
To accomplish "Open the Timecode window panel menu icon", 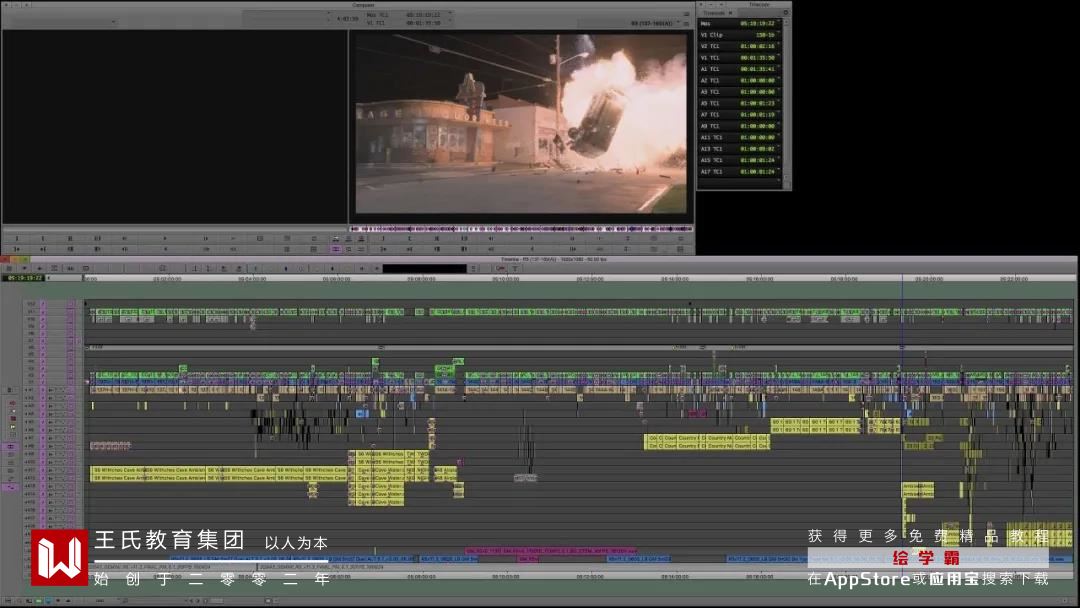I will (x=786, y=12).
